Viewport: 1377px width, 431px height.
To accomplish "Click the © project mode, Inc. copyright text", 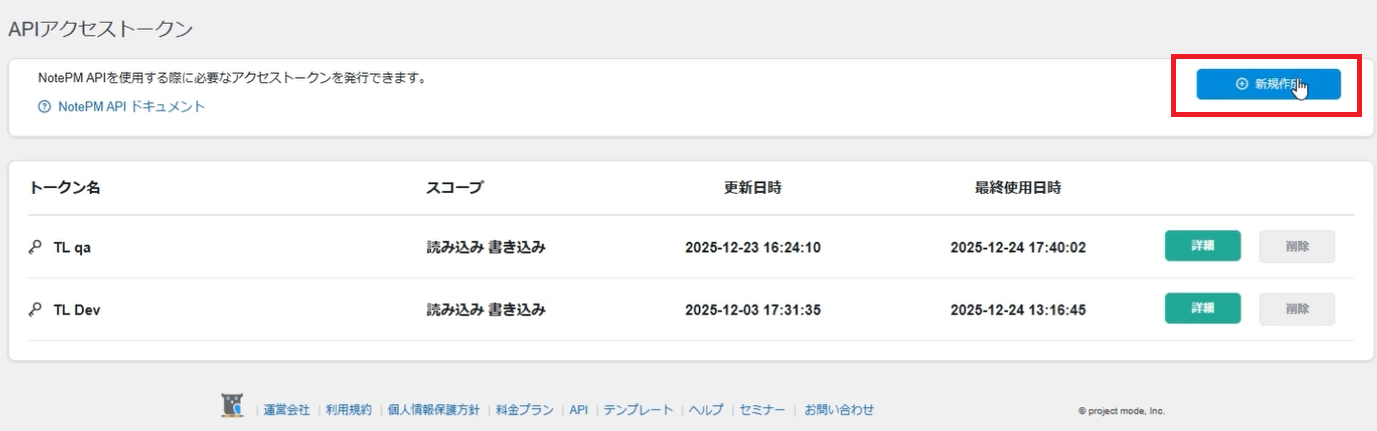I will pyautogui.click(x=1121, y=411).
